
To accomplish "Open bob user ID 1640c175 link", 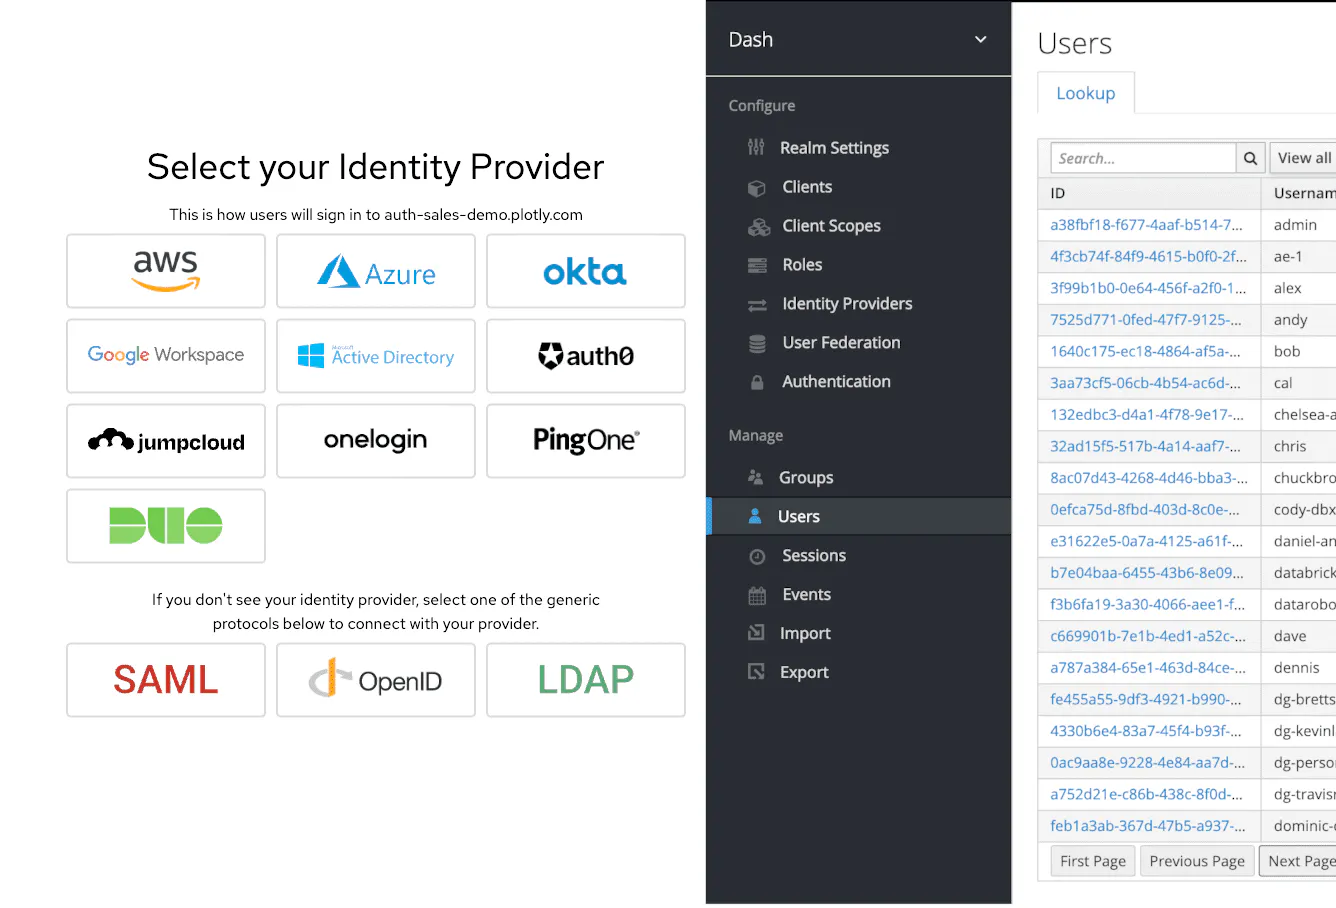I will pos(1145,351).
